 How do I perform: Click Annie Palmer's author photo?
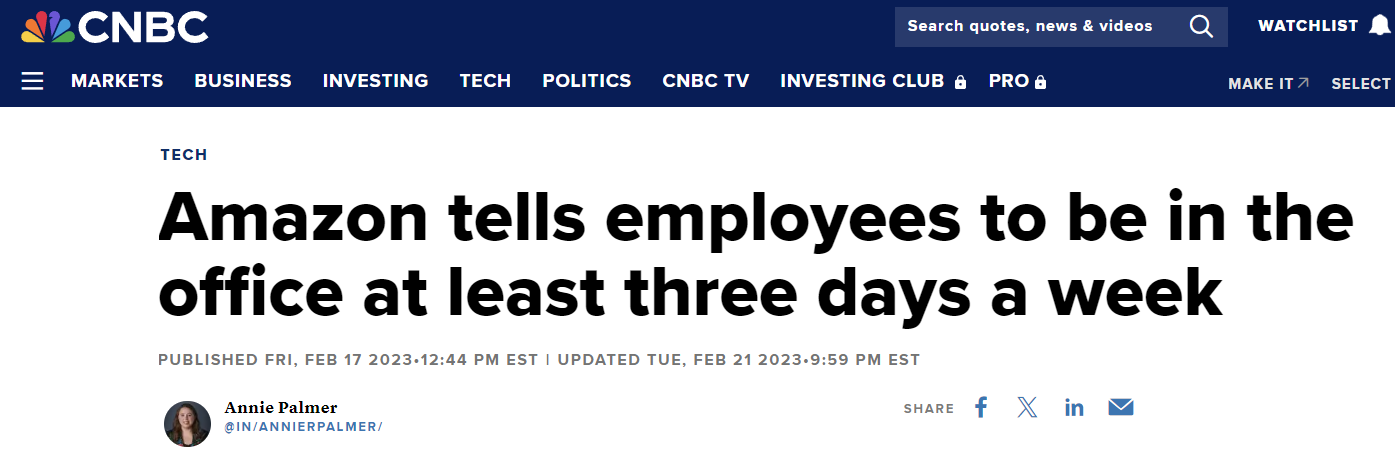[187, 423]
